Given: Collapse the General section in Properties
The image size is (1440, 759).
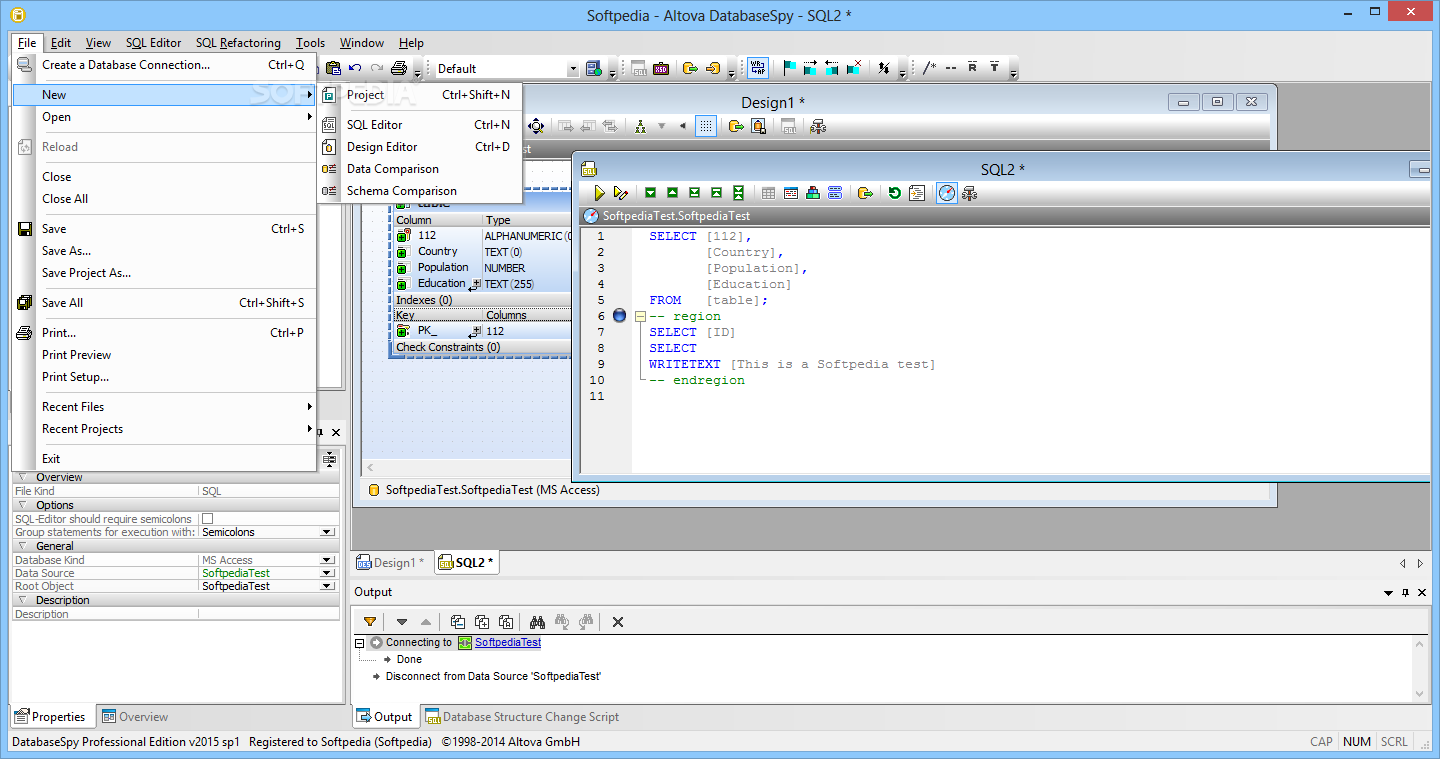Looking at the screenshot, I should click(22, 546).
